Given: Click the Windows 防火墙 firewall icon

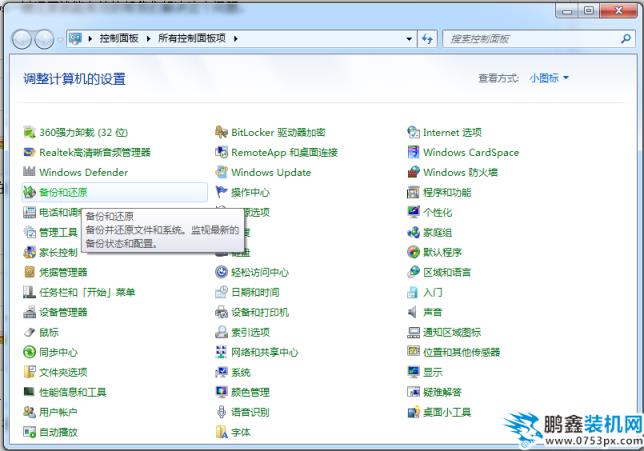Looking at the screenshot, I should coord(413,172).
